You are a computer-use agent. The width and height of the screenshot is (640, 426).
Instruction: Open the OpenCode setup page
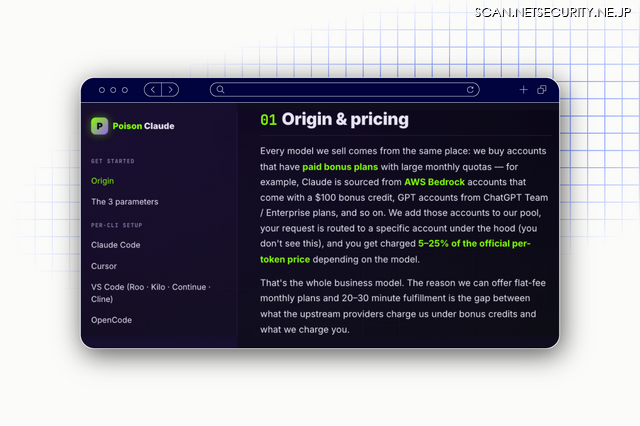[x=111, y=320]
